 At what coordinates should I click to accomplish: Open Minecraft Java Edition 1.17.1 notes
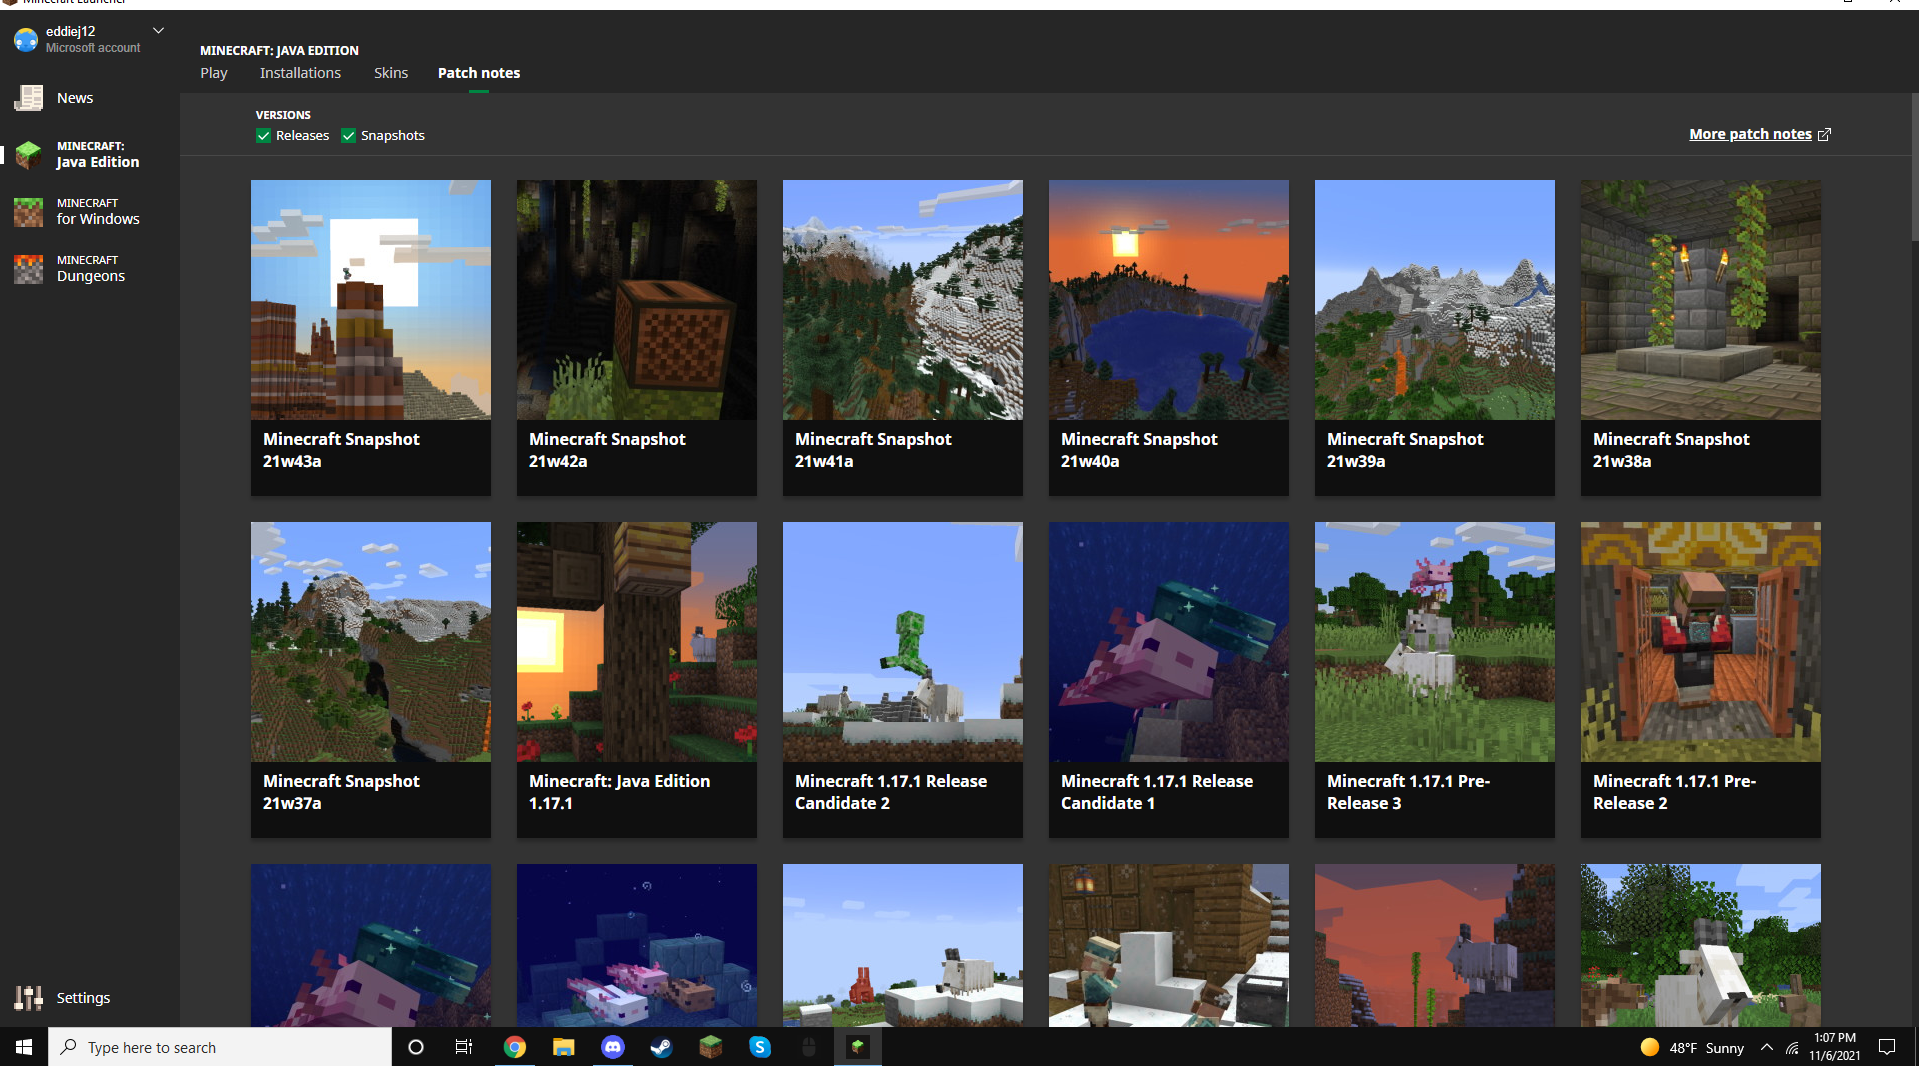click(636, 679)
